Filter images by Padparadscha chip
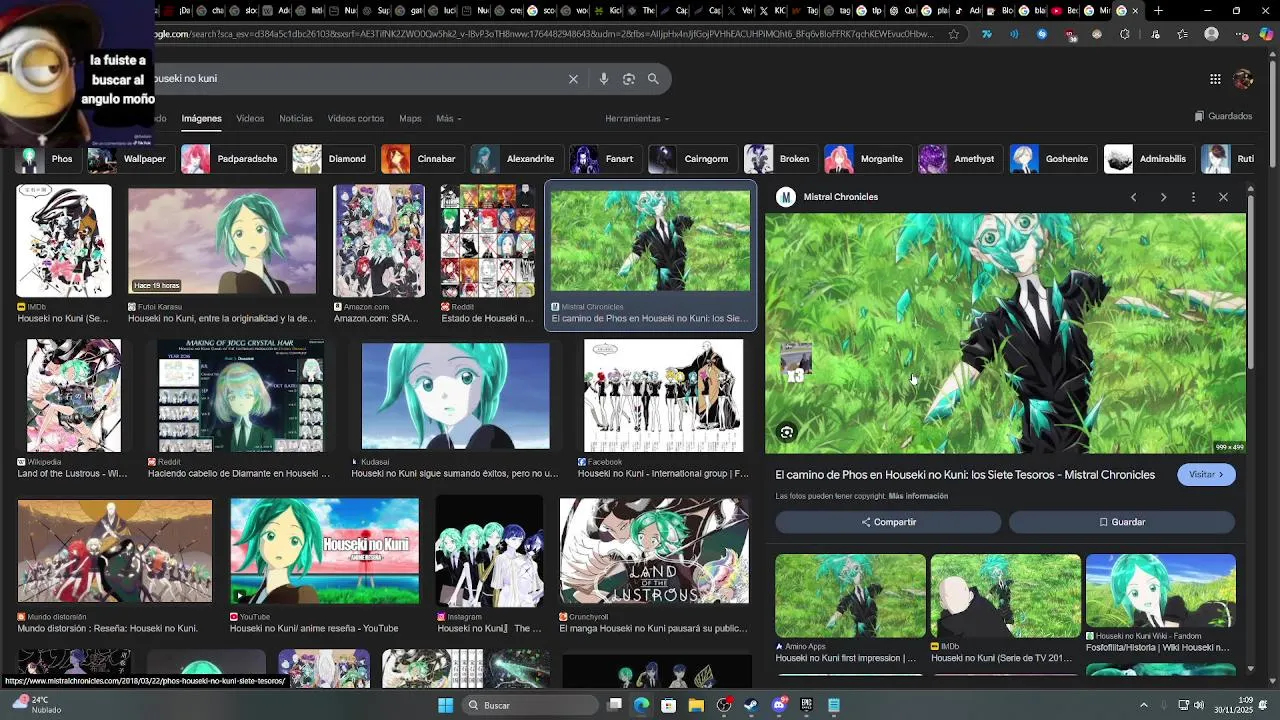The image size is (1280, 720). tap(233, 159)
